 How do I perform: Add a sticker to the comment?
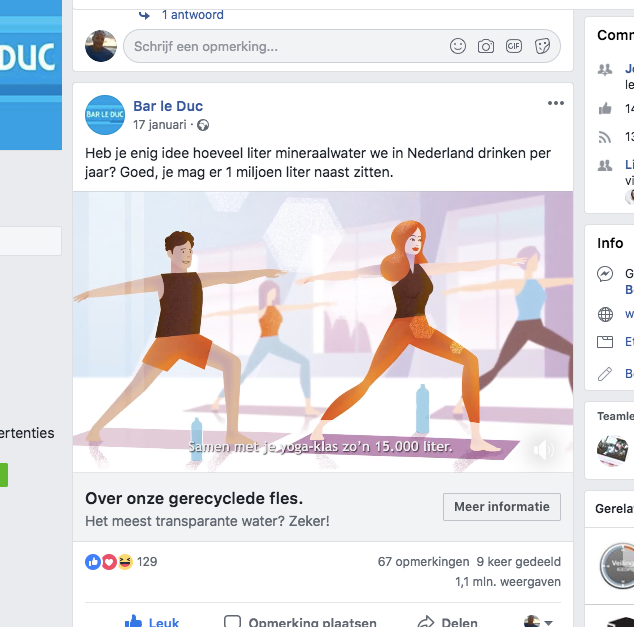click(542, 46)
